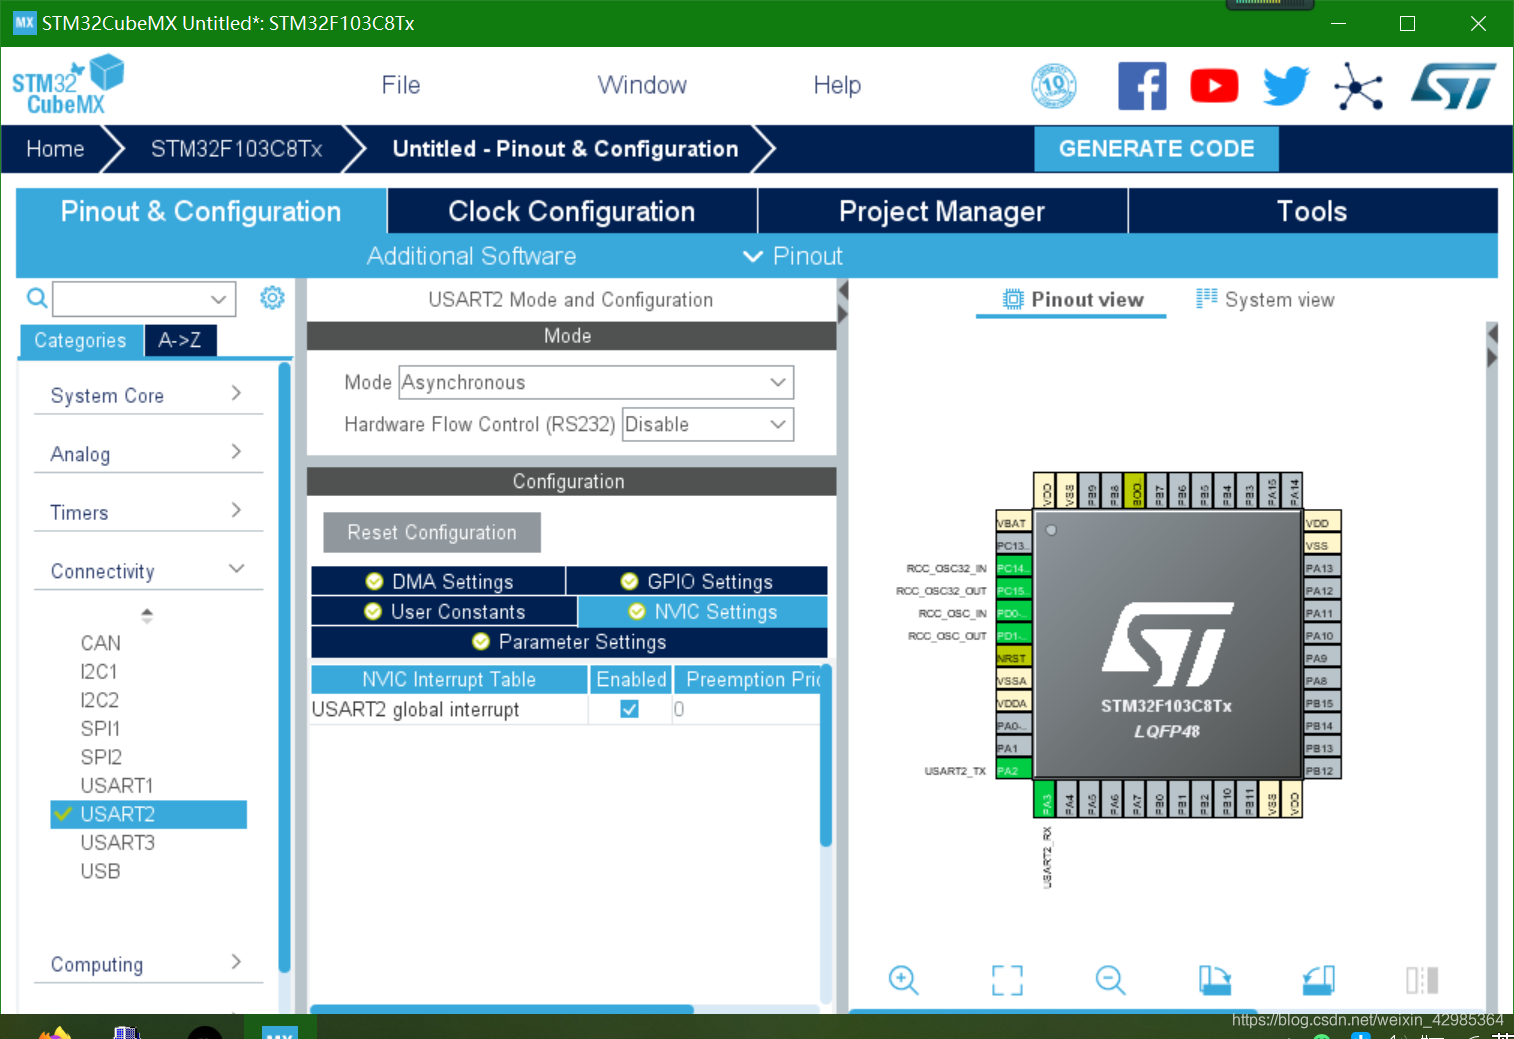Viewport: 1514px width, 1039px height.
Task: Click the PC13 pin on the chip
Action: click(x=1013, y=545)
